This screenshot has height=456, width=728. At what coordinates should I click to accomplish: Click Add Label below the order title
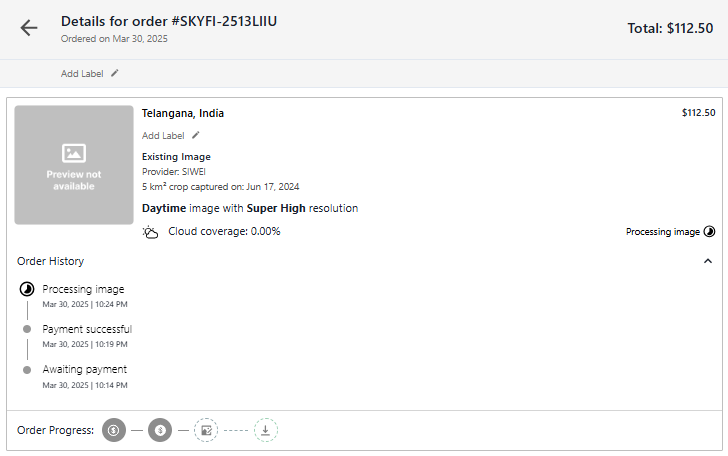point(82,73)
